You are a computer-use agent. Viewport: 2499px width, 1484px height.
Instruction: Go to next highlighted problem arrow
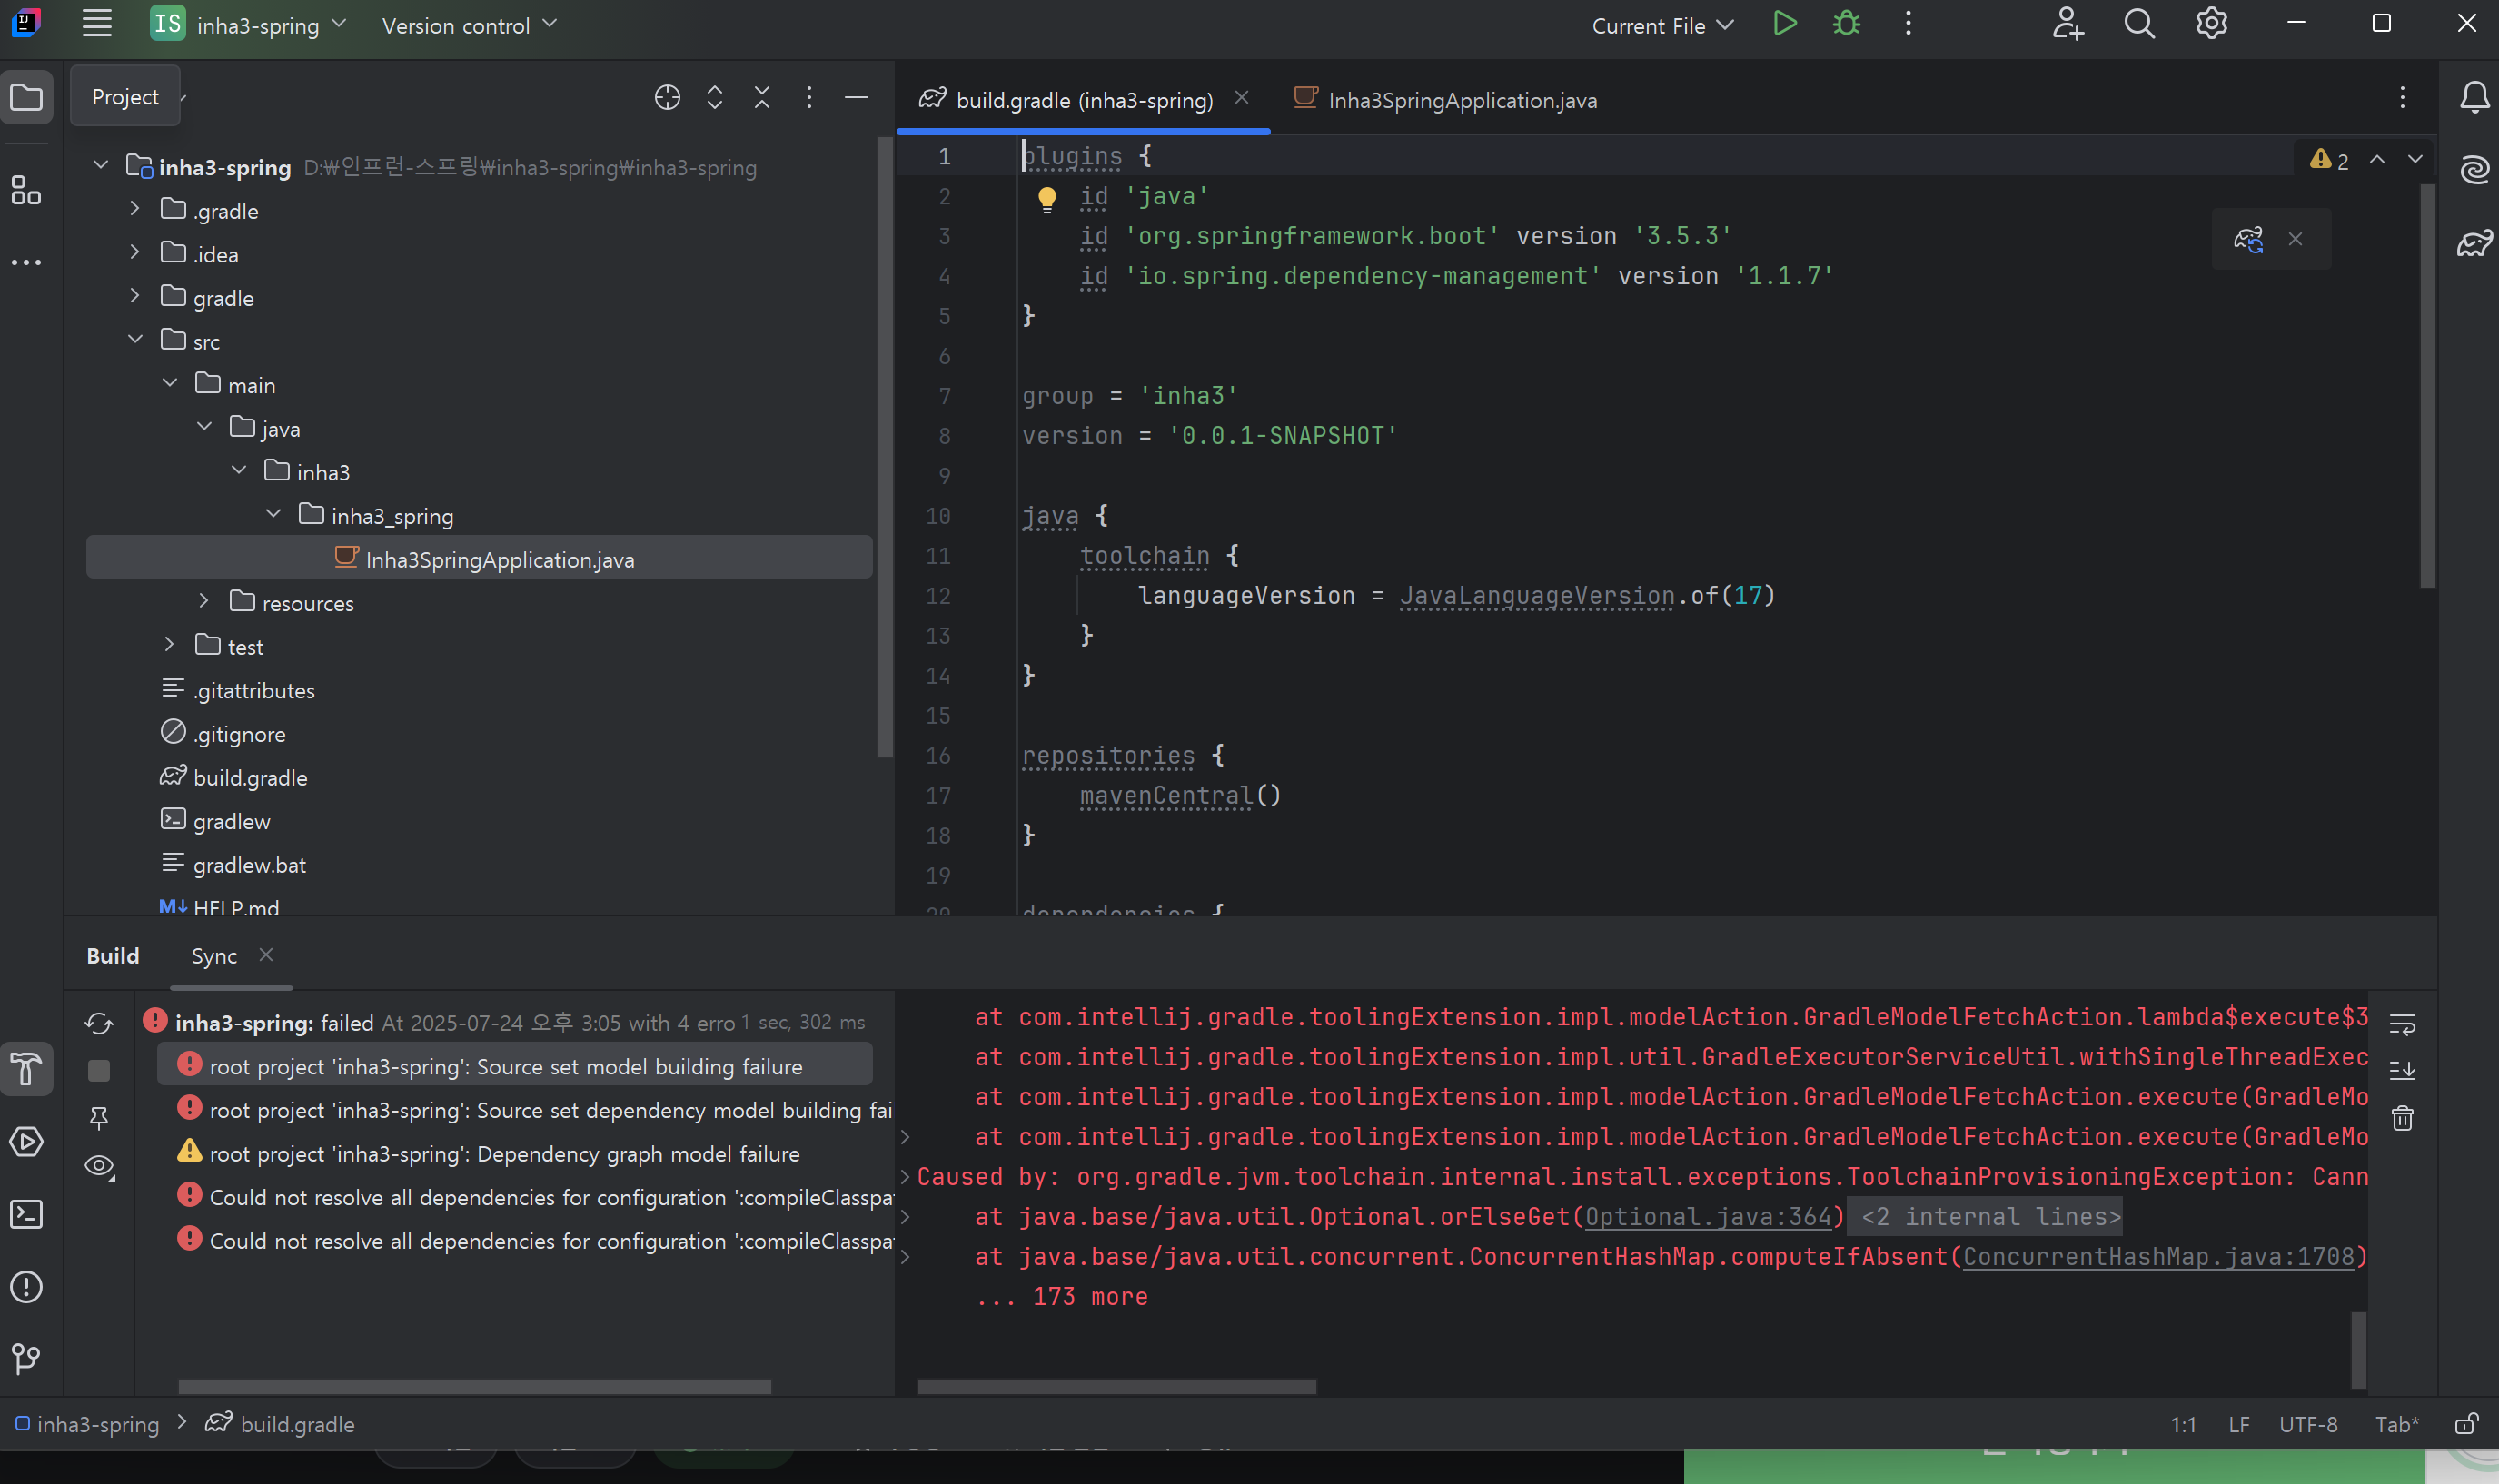pyautogui.click(x=2415, y=159)
